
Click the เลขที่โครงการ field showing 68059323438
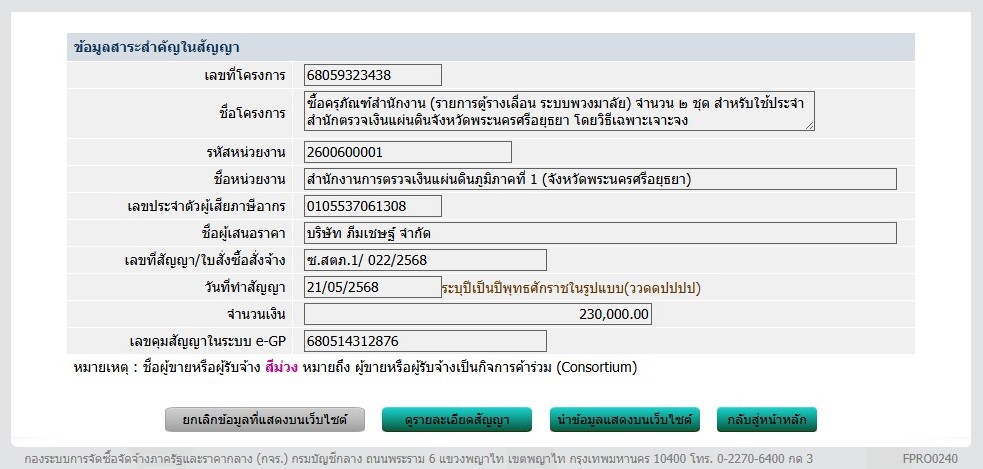coord(372,75)
